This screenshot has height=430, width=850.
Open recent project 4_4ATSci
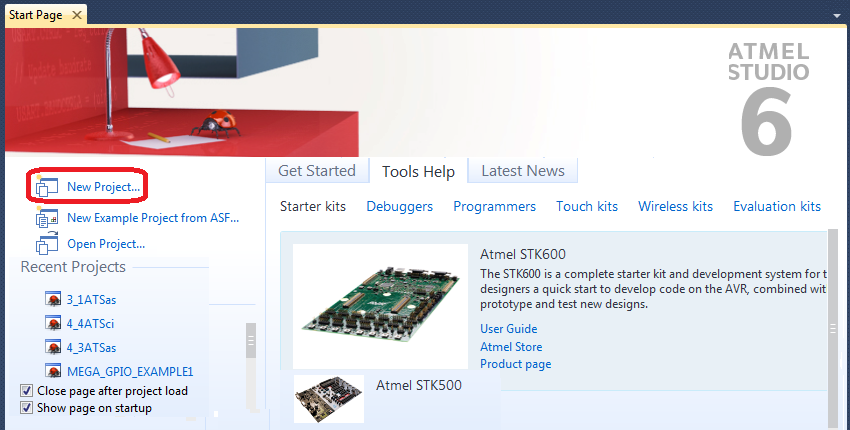pos(90,324)
